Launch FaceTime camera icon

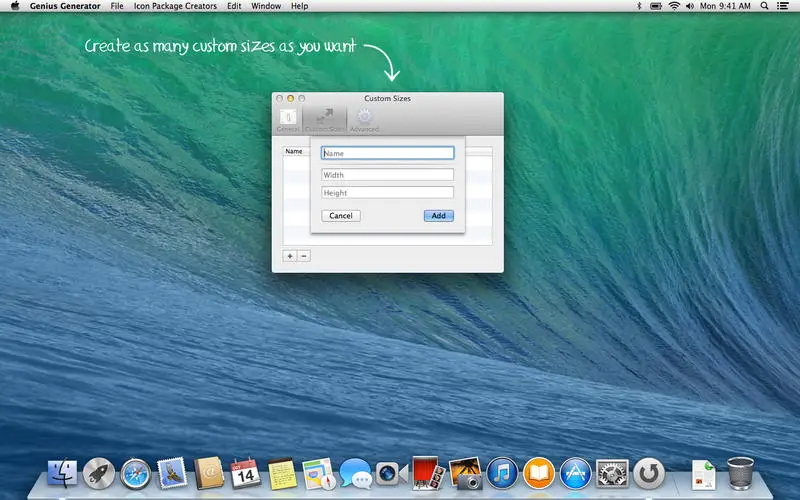392,474
